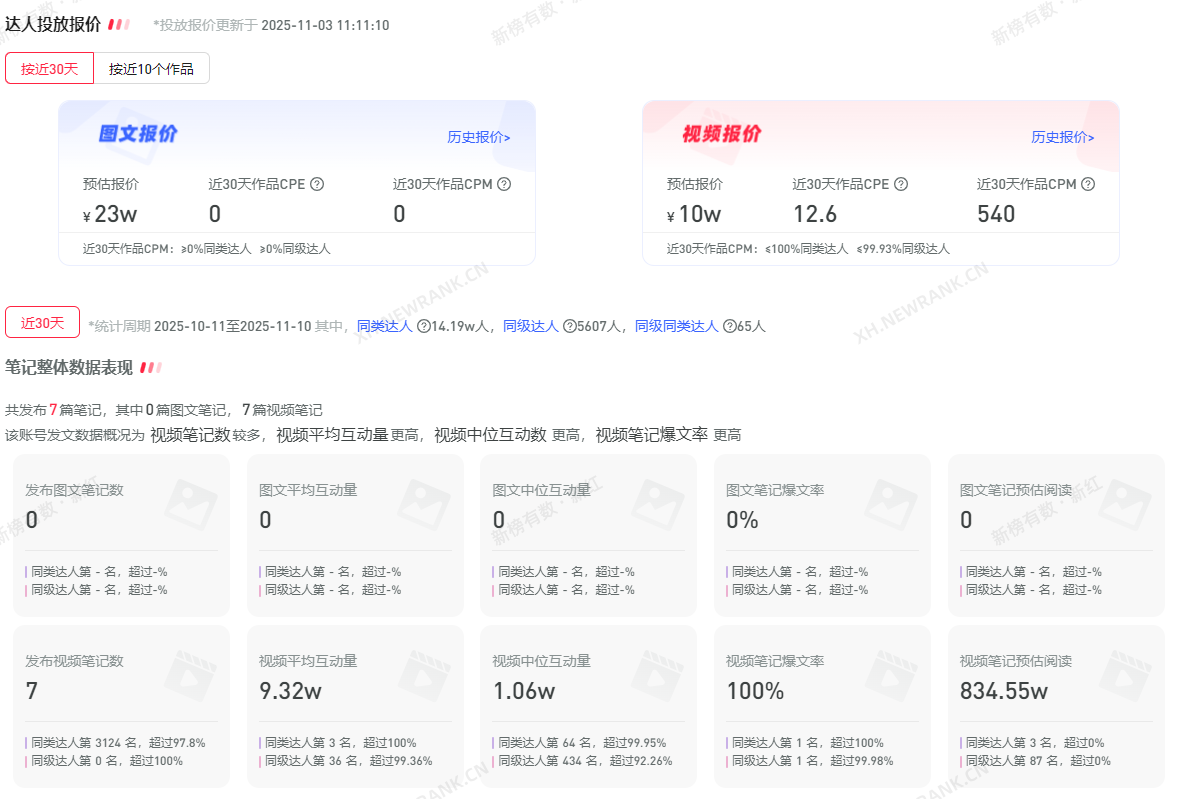The image size is (1185, 799).
Task: Select the 近30天 statistics period tab
Action: [x=42, y=323]
